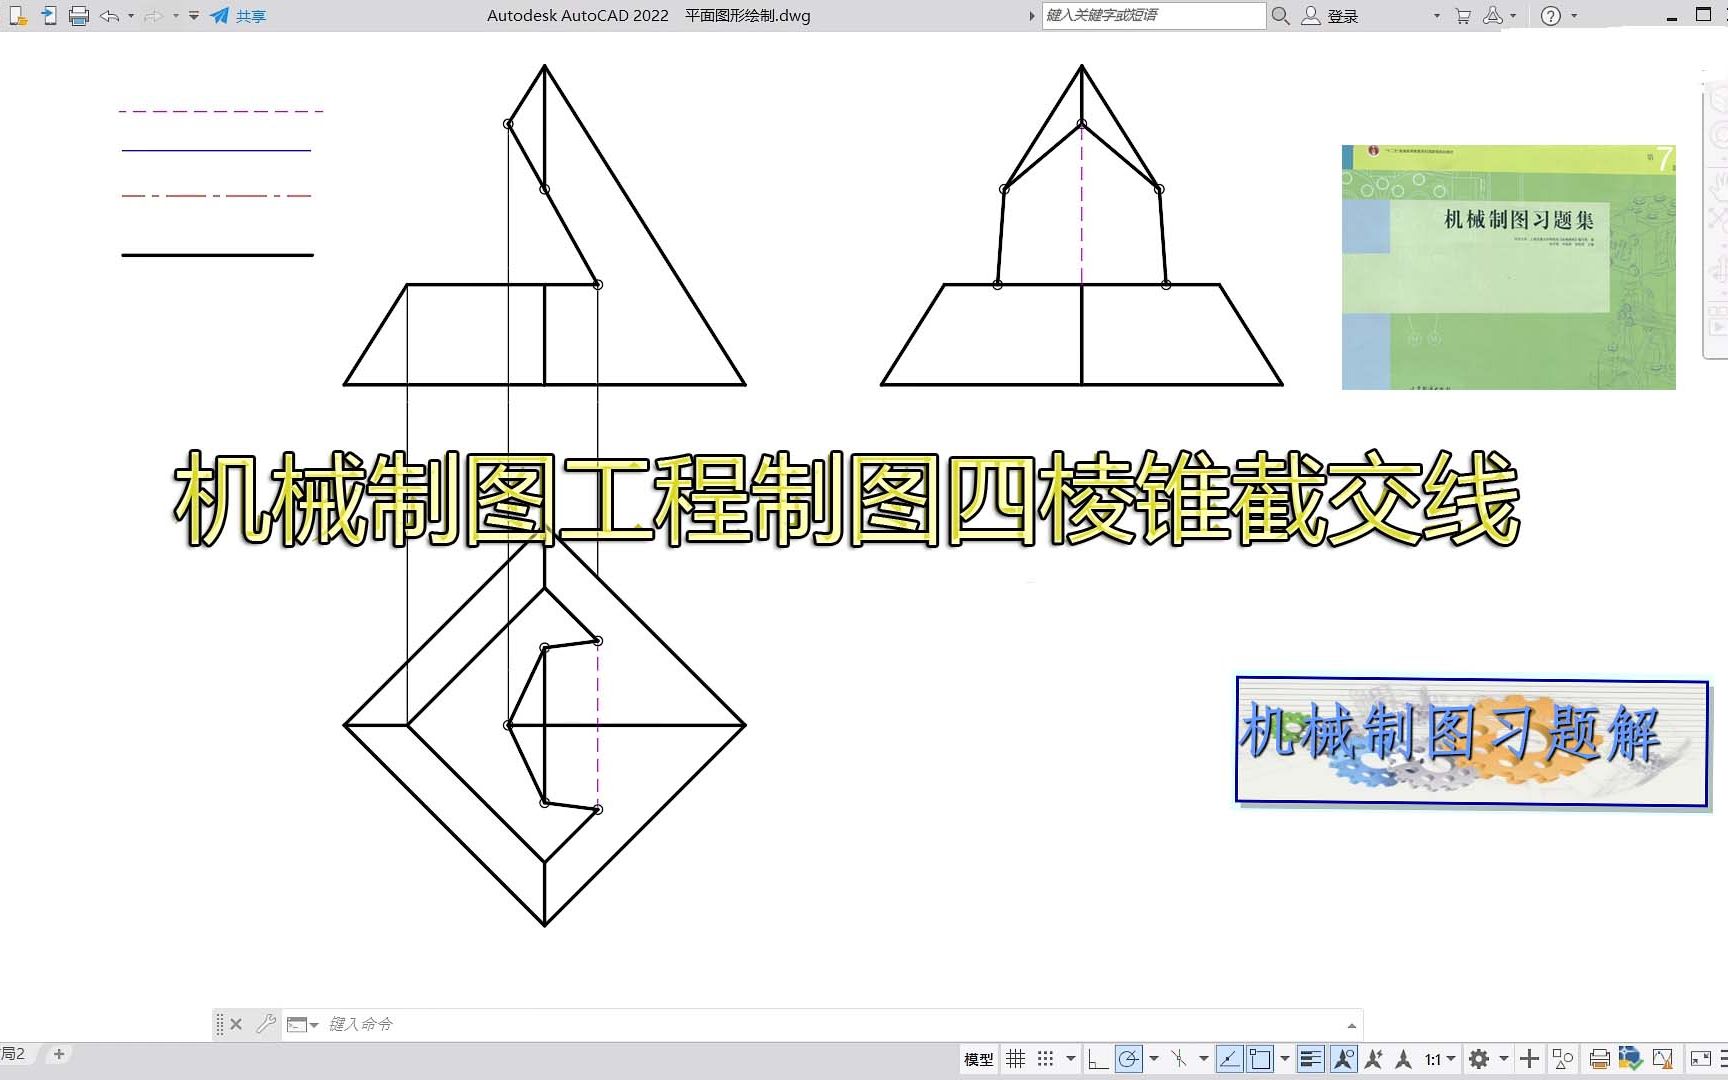Screen dimensions: 1728x1080
Task: Click the annotation scale icon beside 1:1
Action: pyautogui.click(x=1404, y=1059)
